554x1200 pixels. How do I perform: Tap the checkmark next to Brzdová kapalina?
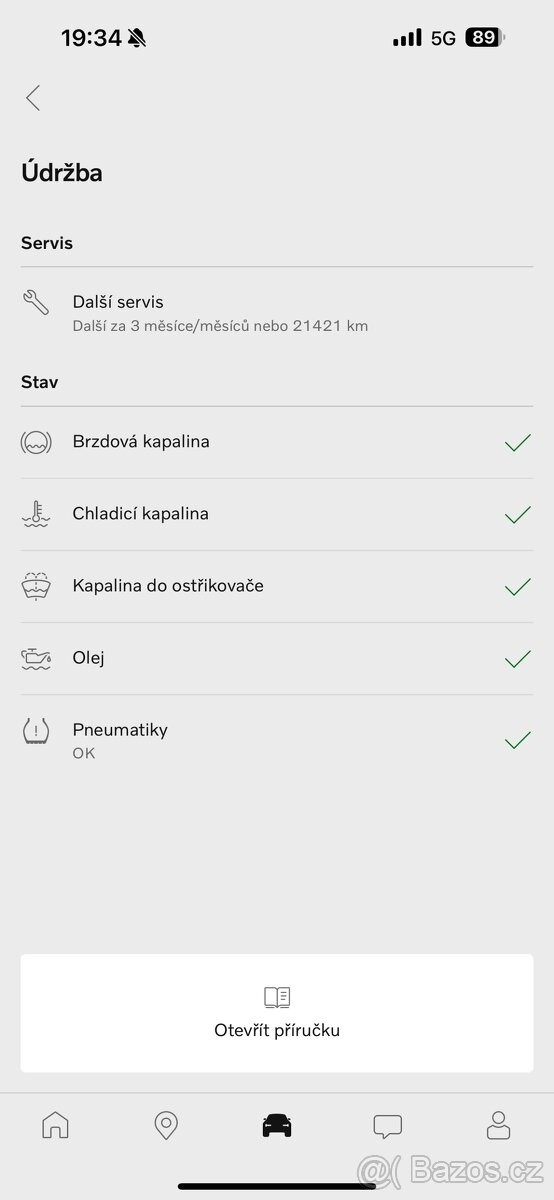pos(518,442)
